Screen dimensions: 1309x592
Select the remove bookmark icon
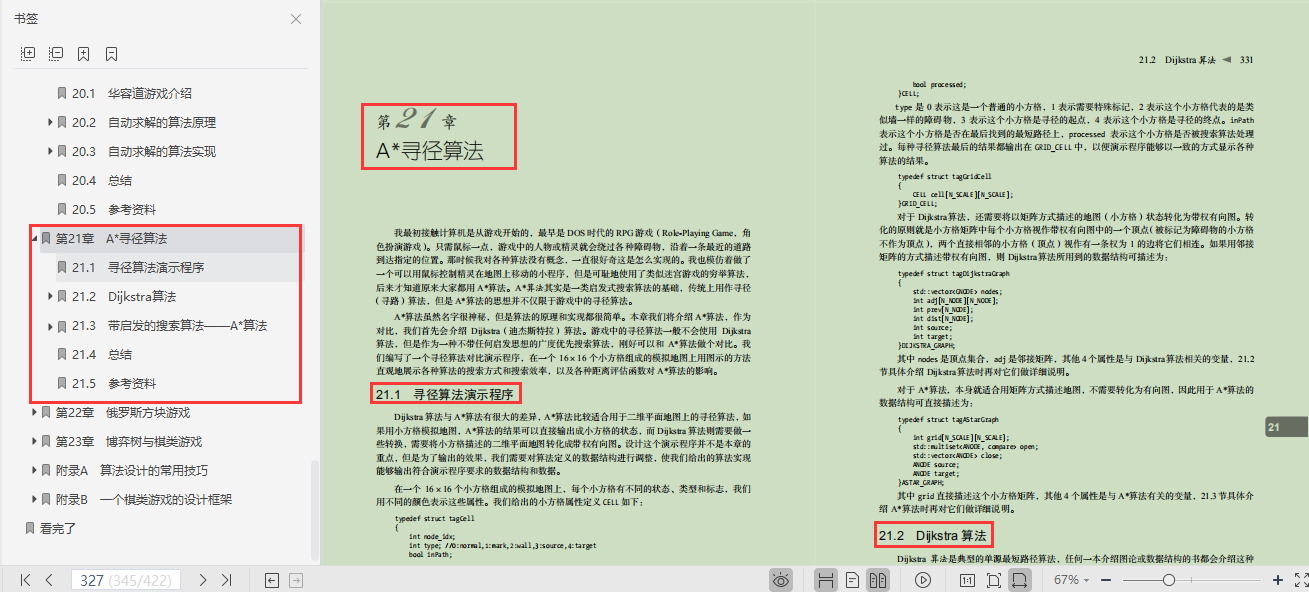(110, 53)
